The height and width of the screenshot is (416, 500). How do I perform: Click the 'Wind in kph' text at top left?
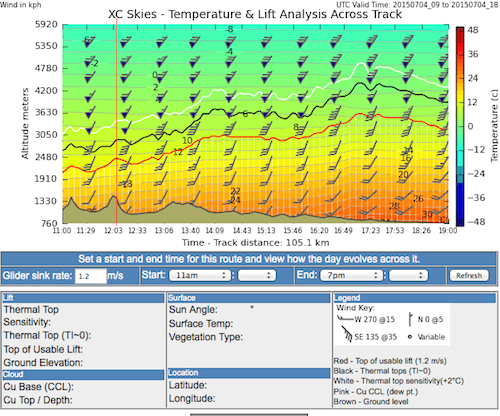coord(21,5)
